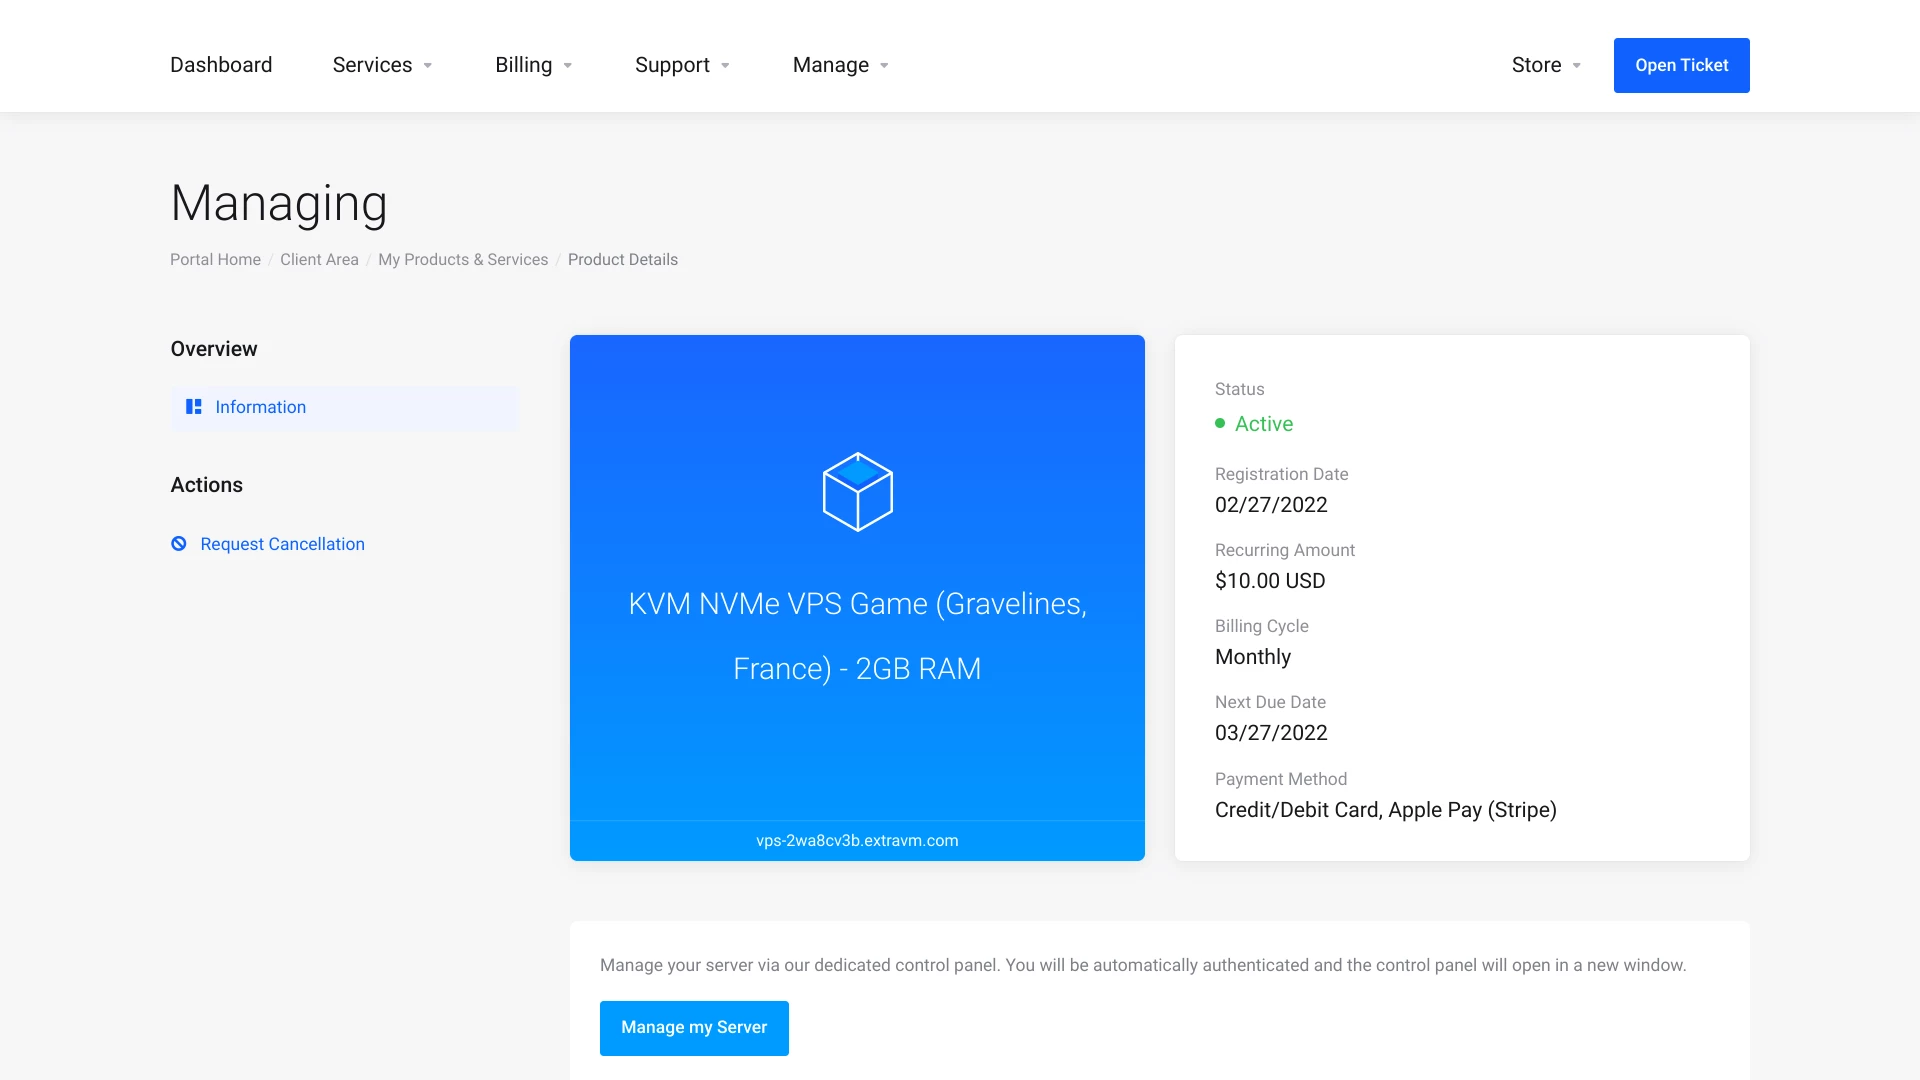Click the Request Cancellation link

(x=282, y=544)
